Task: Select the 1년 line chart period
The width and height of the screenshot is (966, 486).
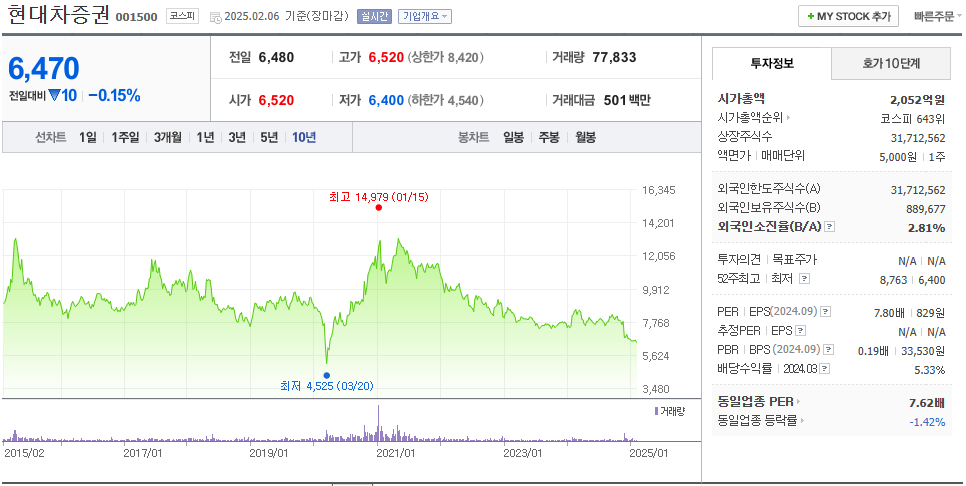Action: [205, 137]
